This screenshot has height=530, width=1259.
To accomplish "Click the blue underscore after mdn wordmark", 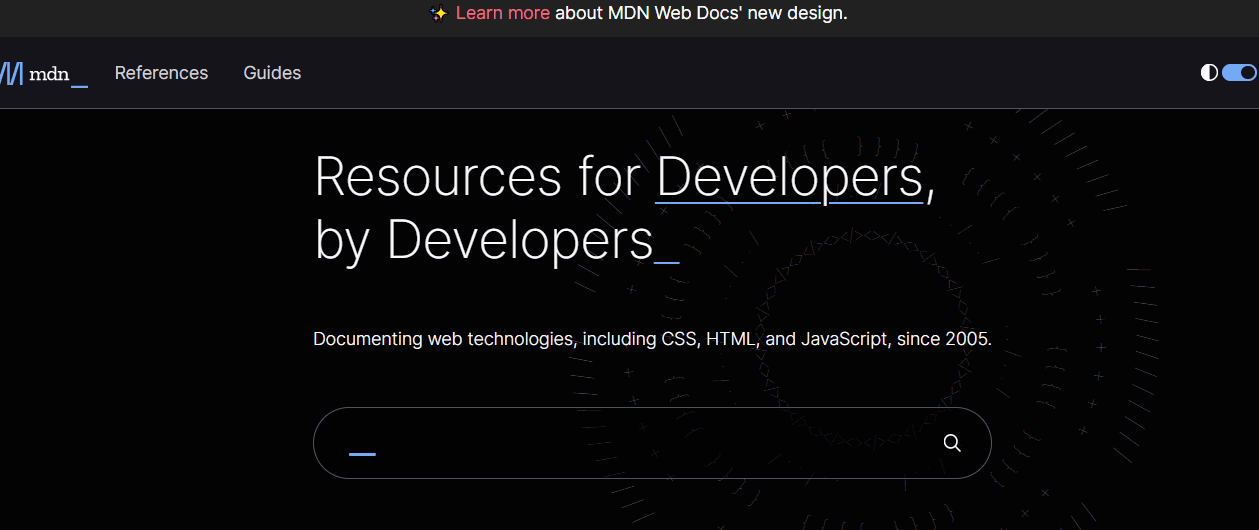I will 80,85.
